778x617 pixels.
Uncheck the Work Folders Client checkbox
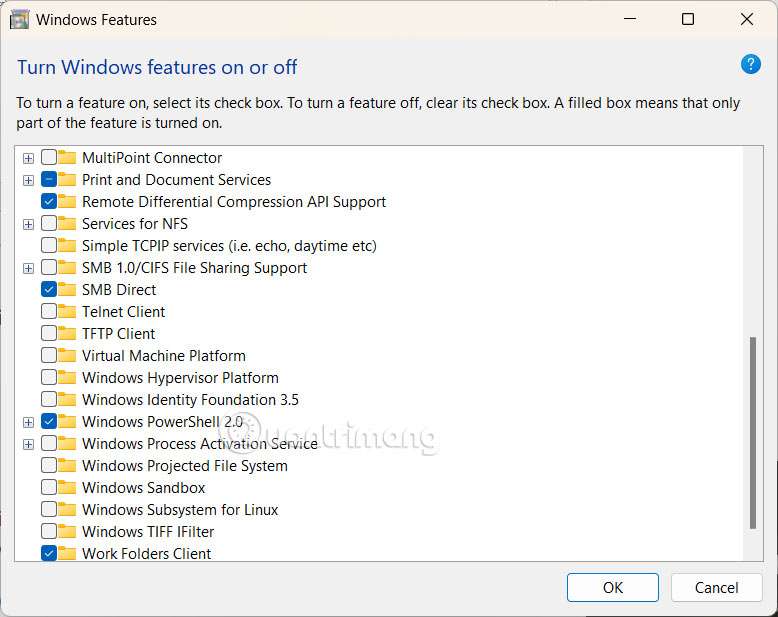point(49,554)
